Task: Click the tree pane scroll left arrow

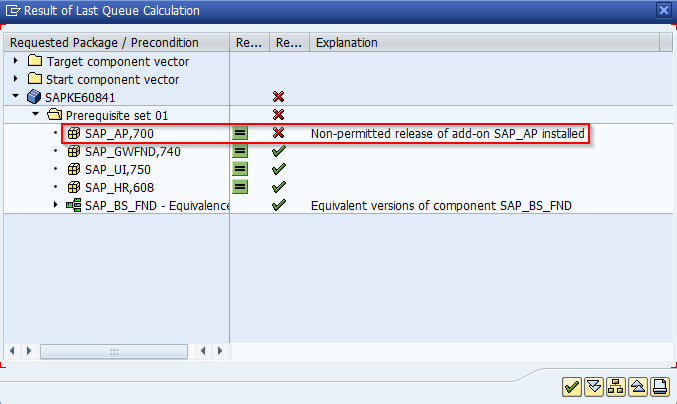Action: [12, 351]
